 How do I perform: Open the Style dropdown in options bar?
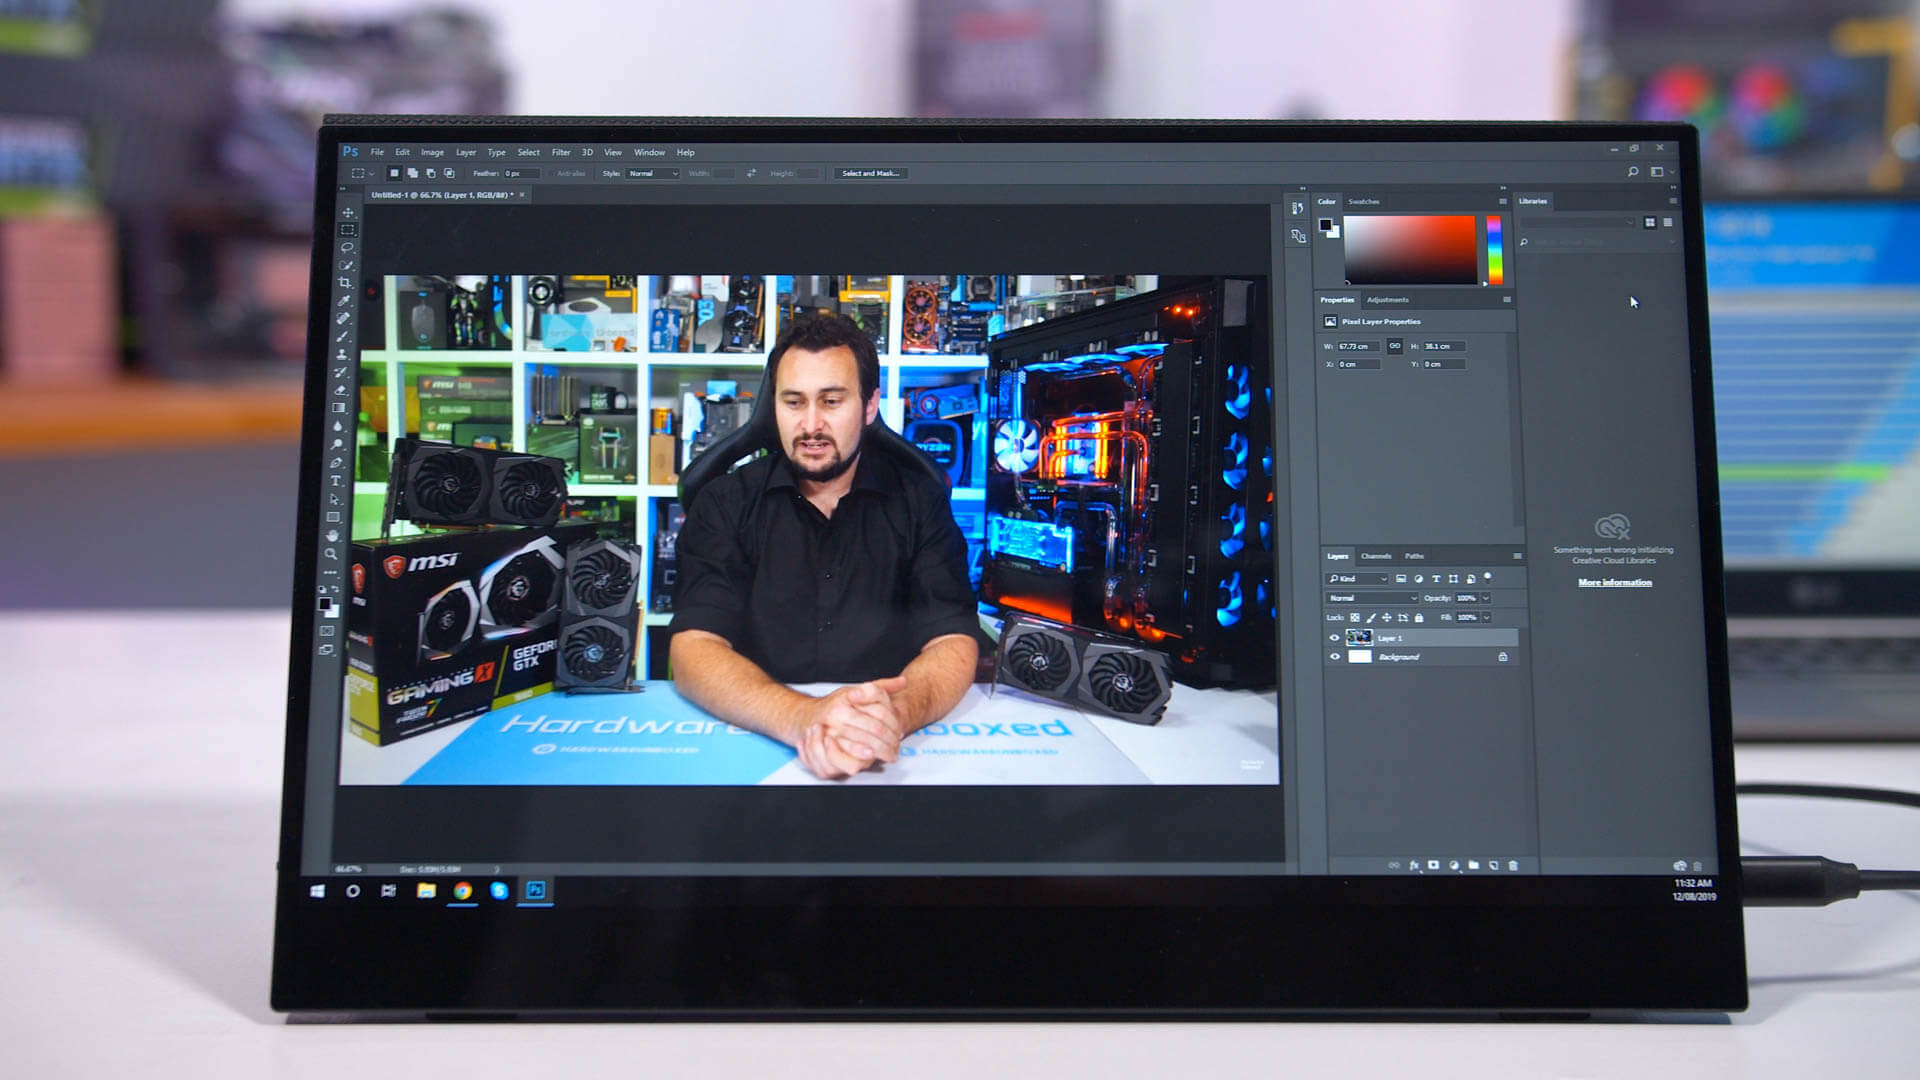[653, 174]
